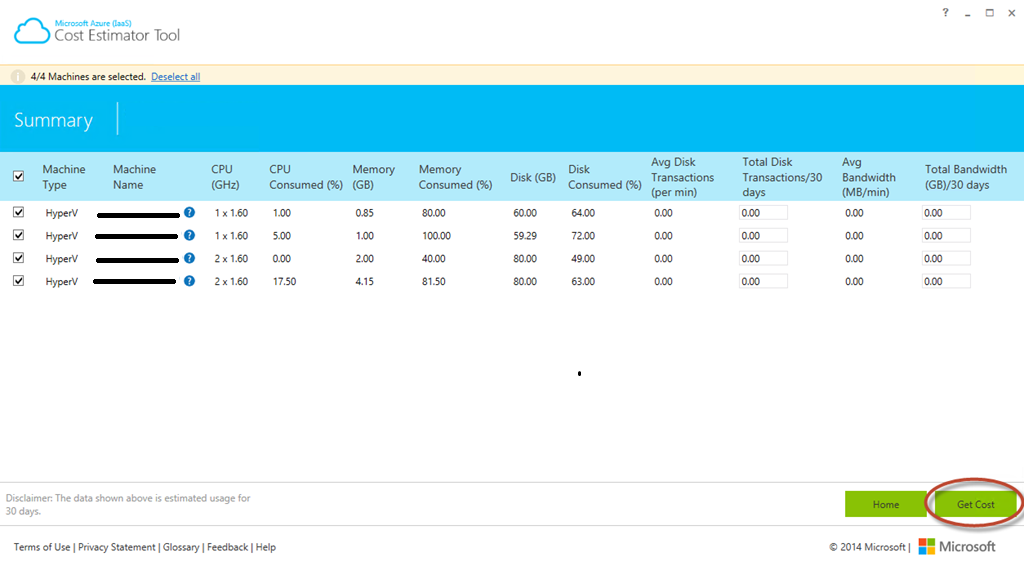Click the Disk Consumed (%) column header

[604, 177]
